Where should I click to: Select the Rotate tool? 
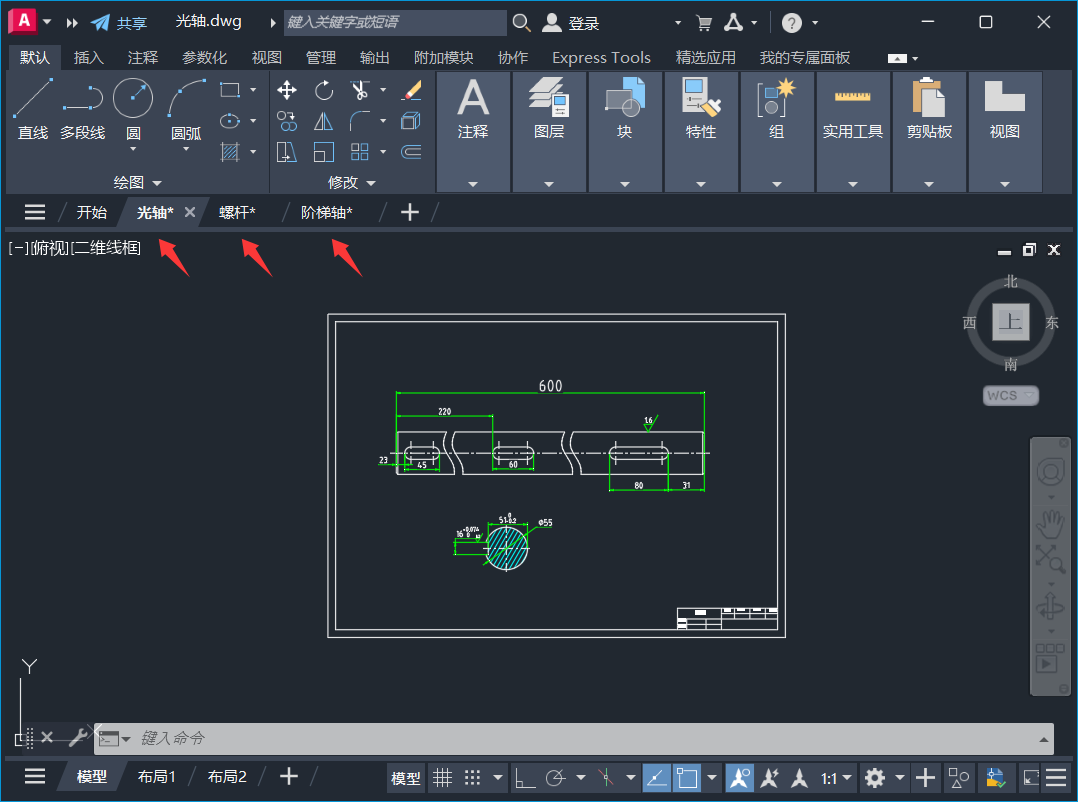point(323,90)
